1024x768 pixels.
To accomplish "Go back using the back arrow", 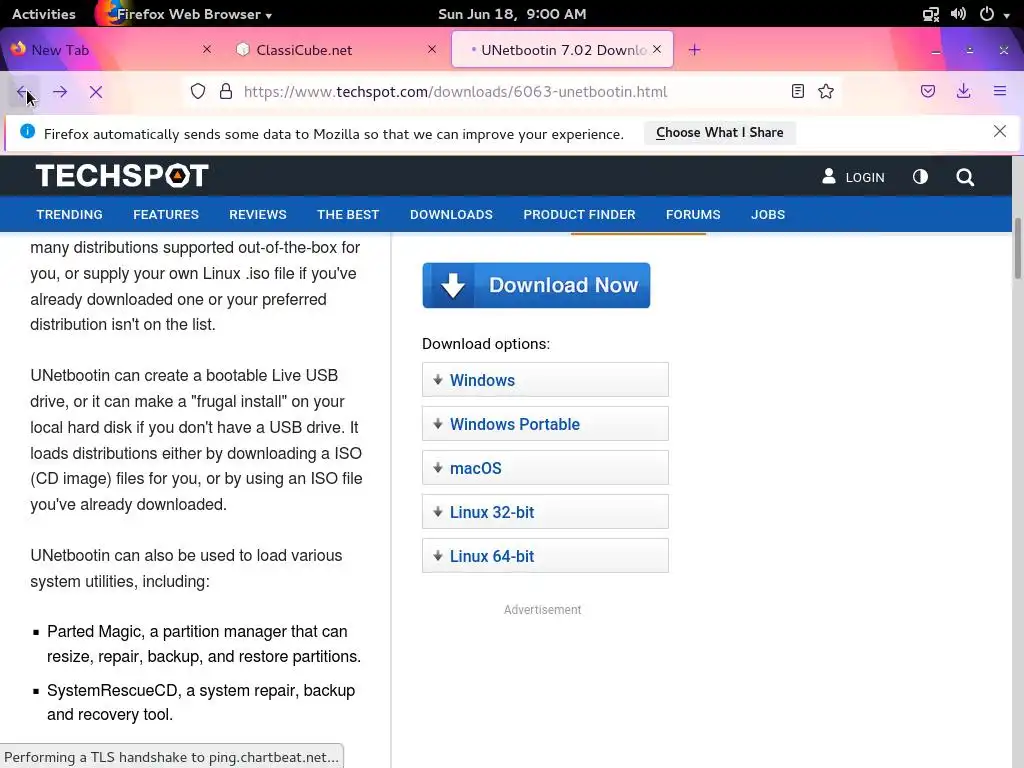I will click(x=22, y=91).
